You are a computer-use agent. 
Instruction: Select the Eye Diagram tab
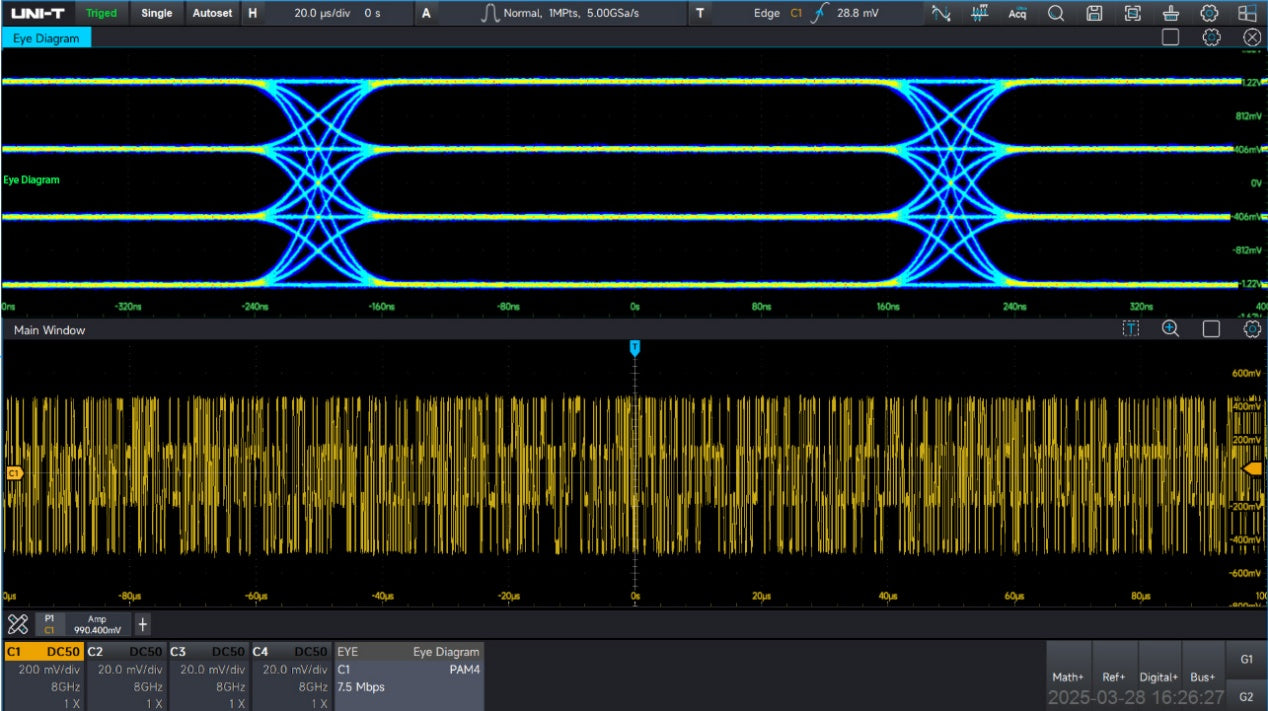(x=47, y=37)
